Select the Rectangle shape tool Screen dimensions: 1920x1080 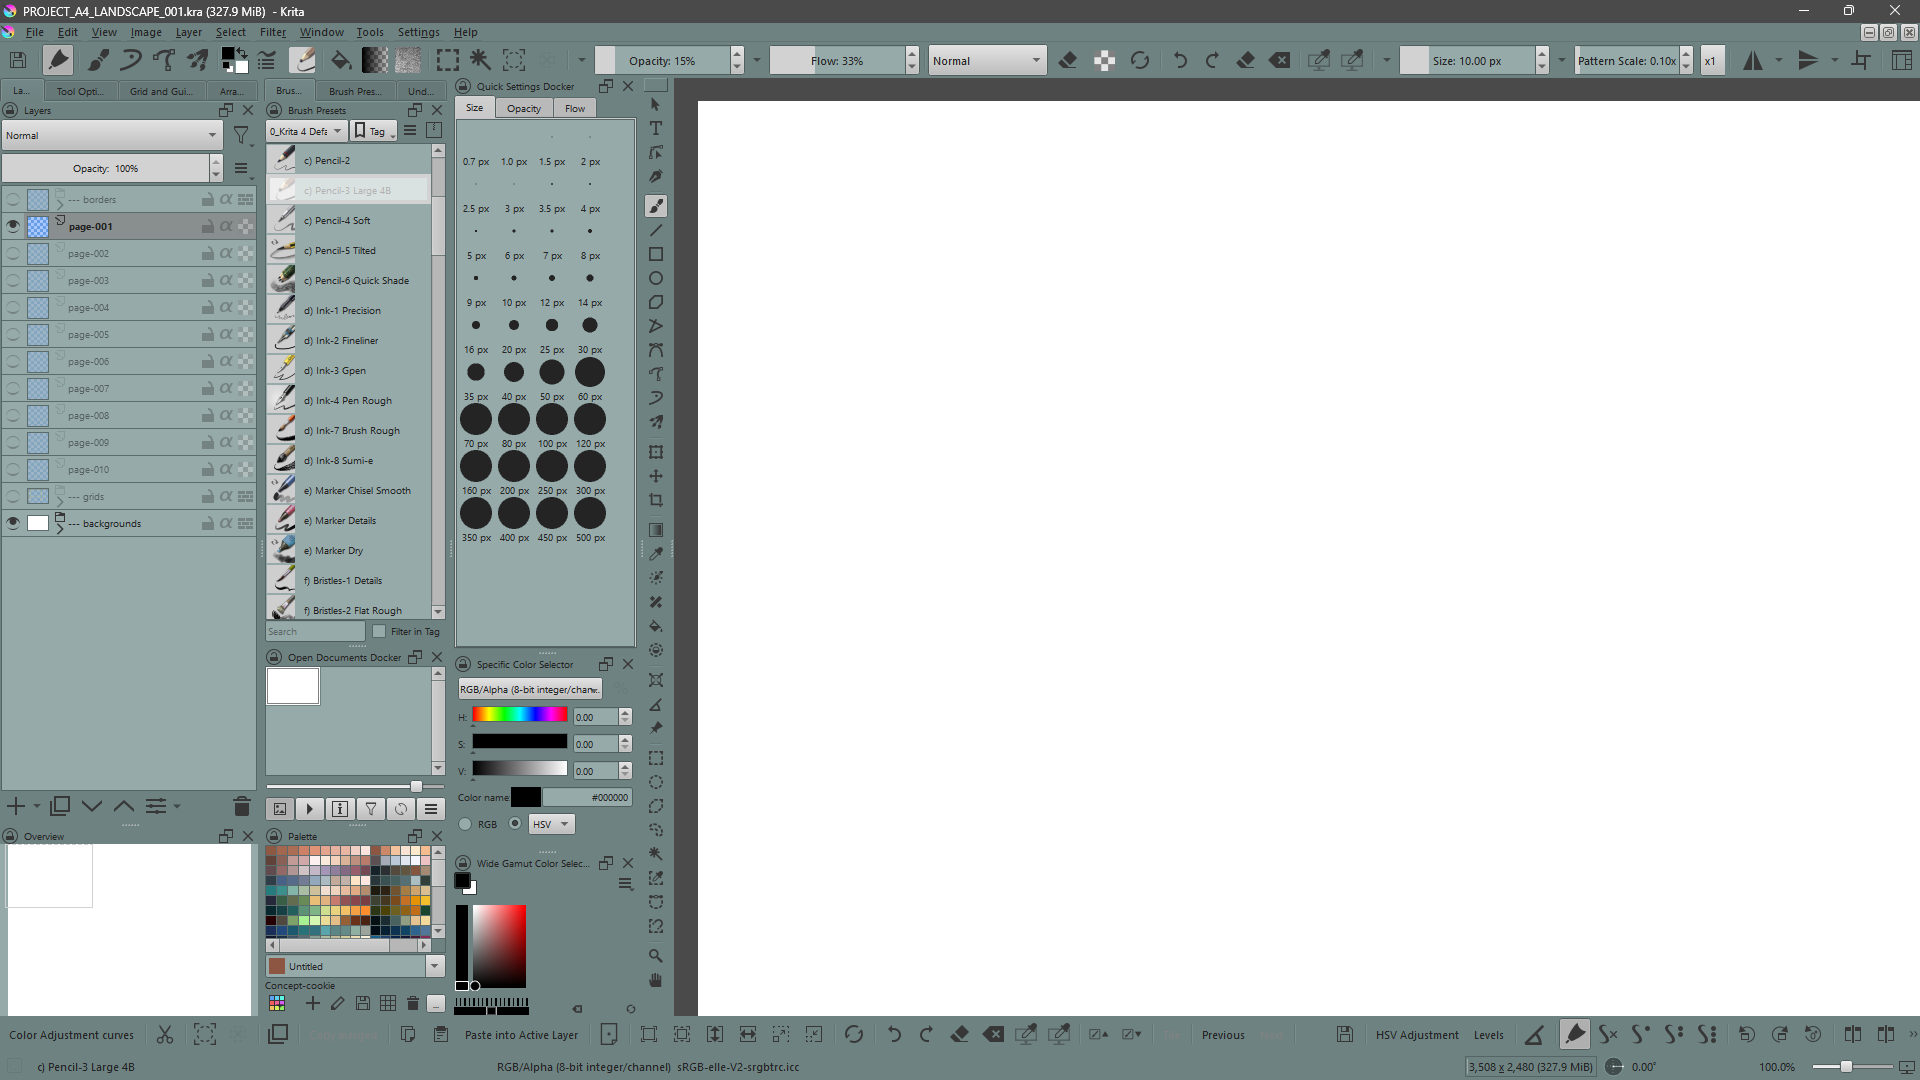coord(656,254)
